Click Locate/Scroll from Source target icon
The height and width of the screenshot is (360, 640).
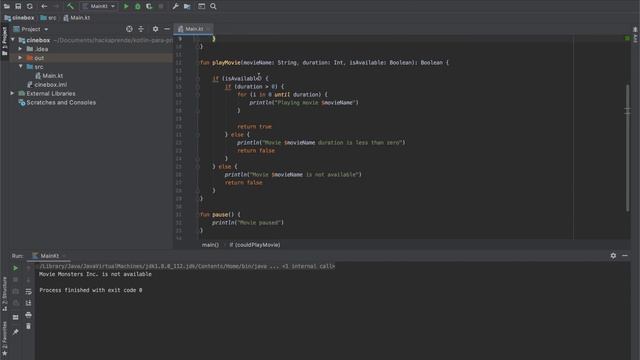[129, 29]
